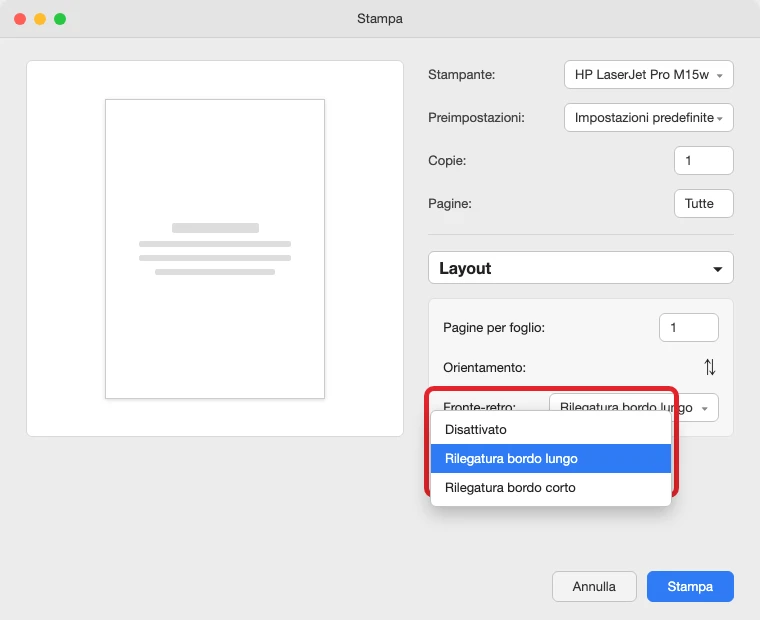Viewport: 760px width, 620px height.
Task: Click the Copie number field
Action: 703,160
